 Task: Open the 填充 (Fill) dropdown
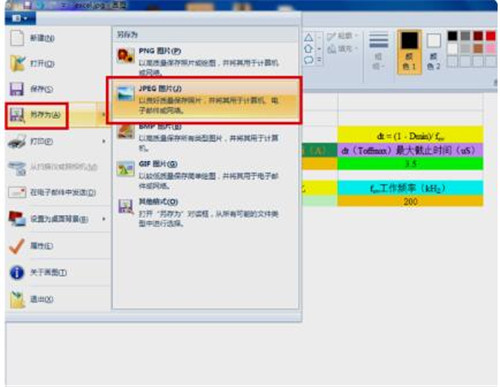click(x=342, y=49)
